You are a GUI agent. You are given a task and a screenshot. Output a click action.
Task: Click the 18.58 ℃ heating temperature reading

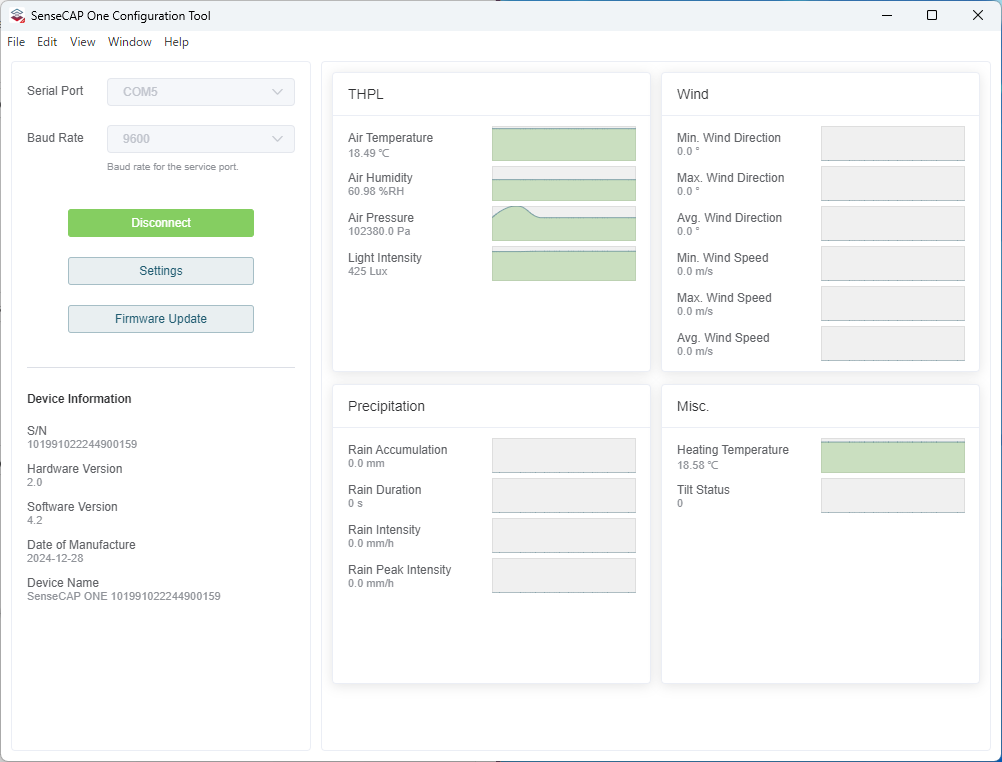click(x=697, y=465)
